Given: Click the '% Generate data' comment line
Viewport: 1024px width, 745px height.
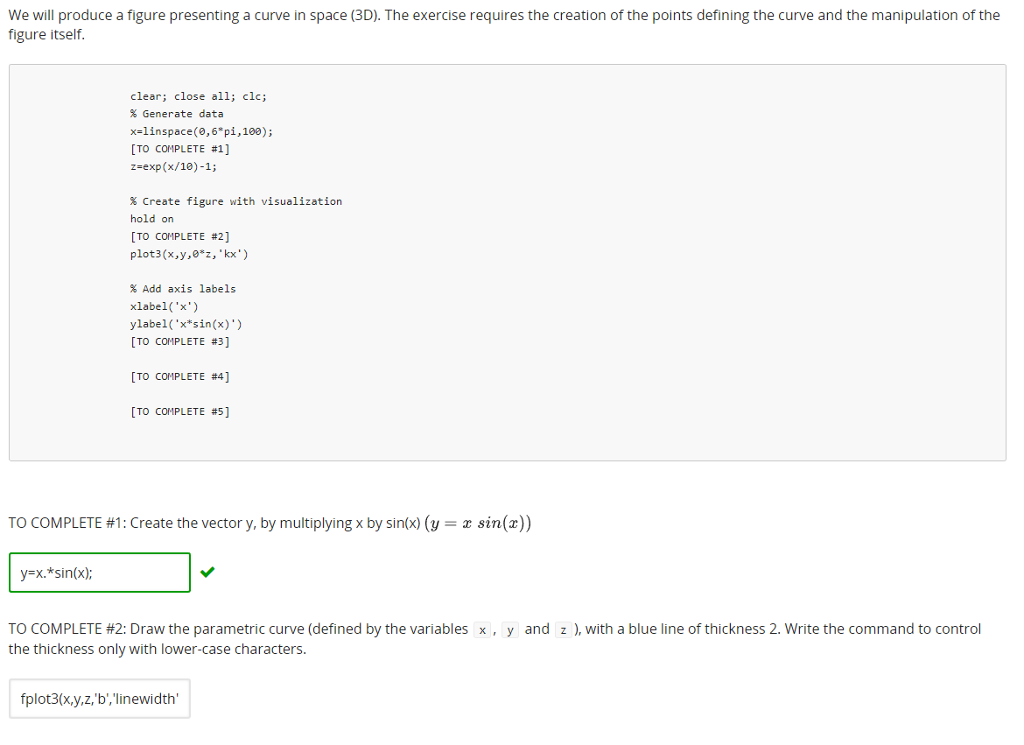Looking at the screenshot, I should [x=176, y=114].
